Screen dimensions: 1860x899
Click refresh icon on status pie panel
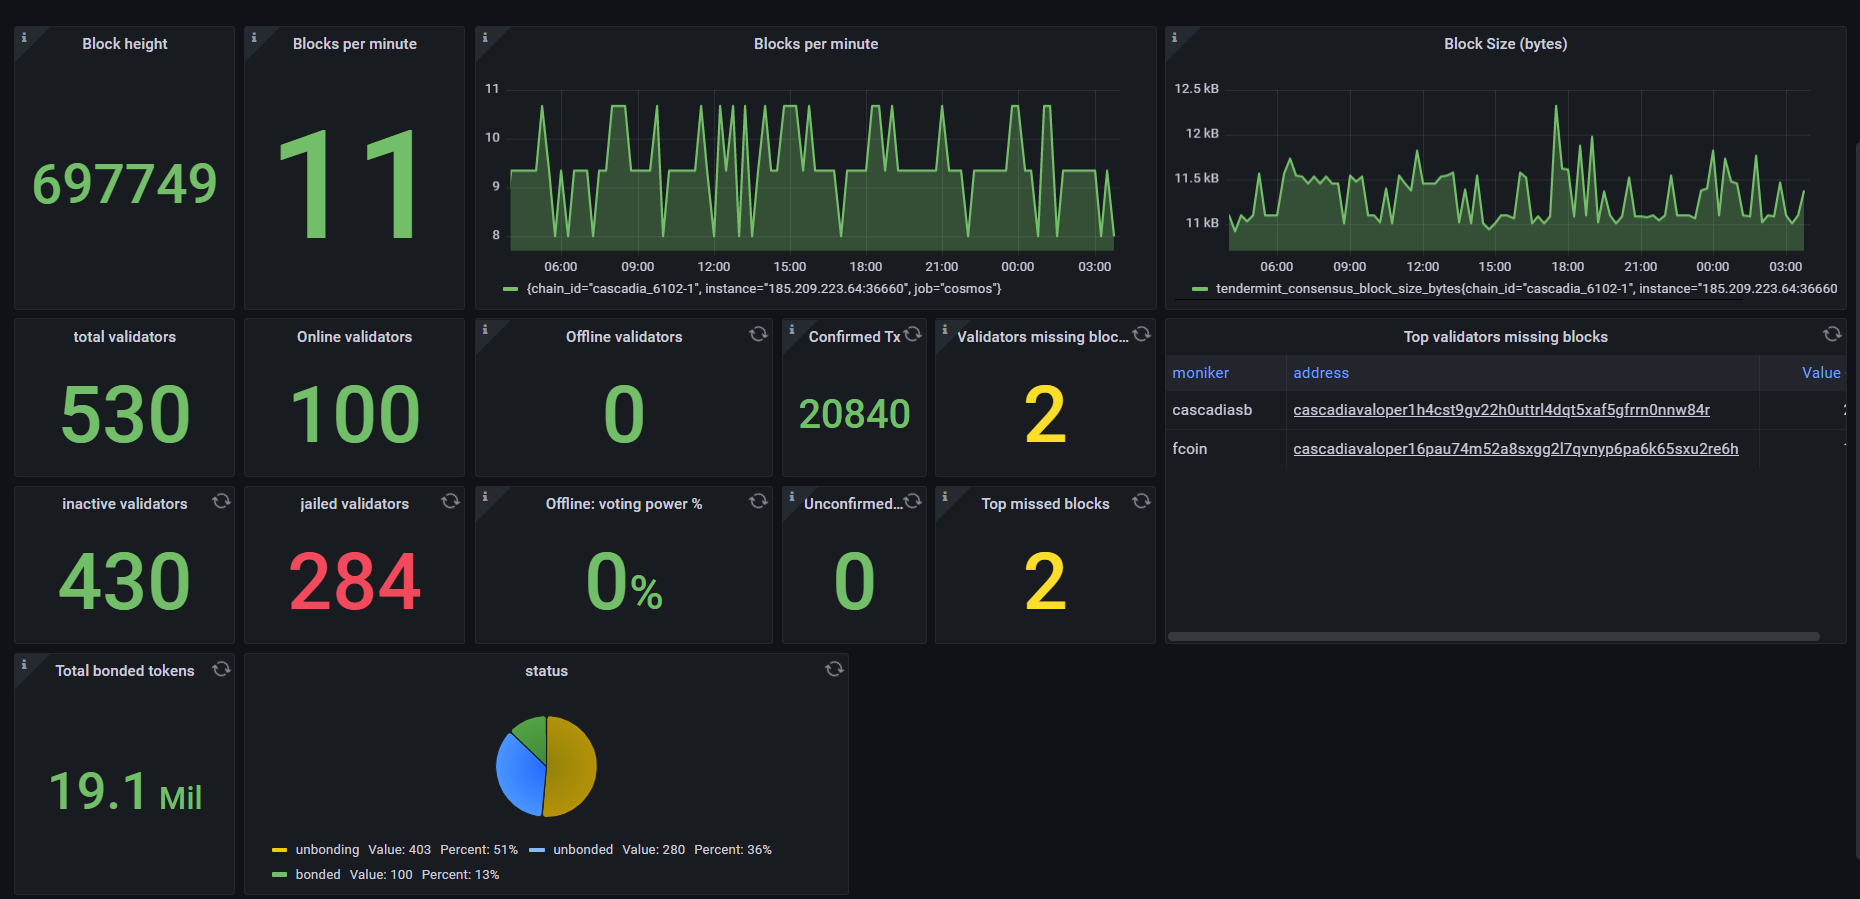click(x=834, y=669)
